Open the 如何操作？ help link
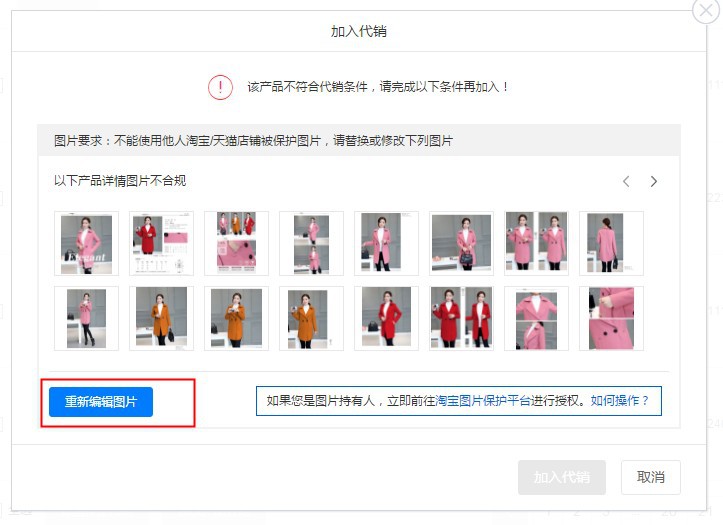 pos(620,401)
